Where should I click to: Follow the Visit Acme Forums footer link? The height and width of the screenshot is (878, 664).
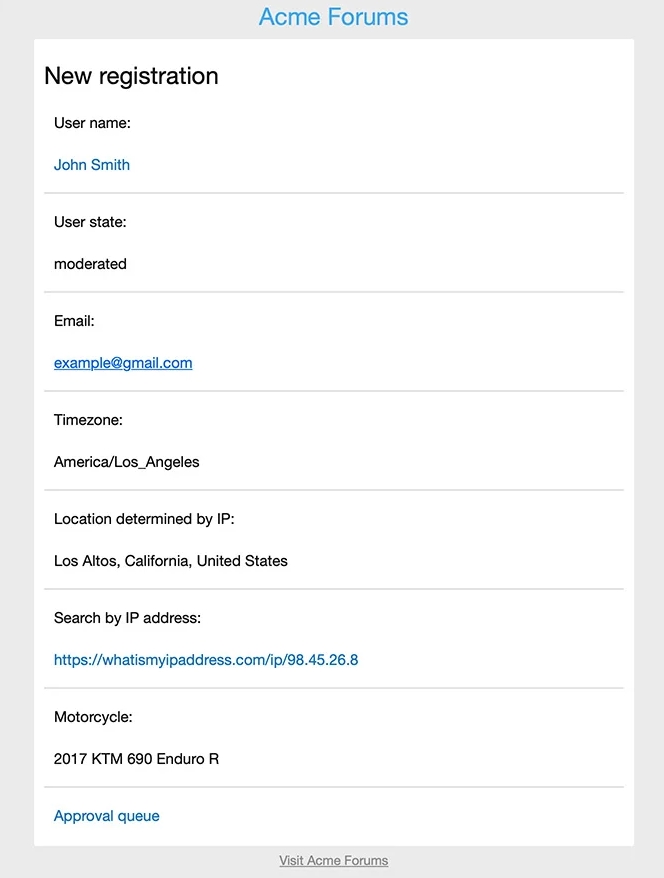[x=333, y=860]
